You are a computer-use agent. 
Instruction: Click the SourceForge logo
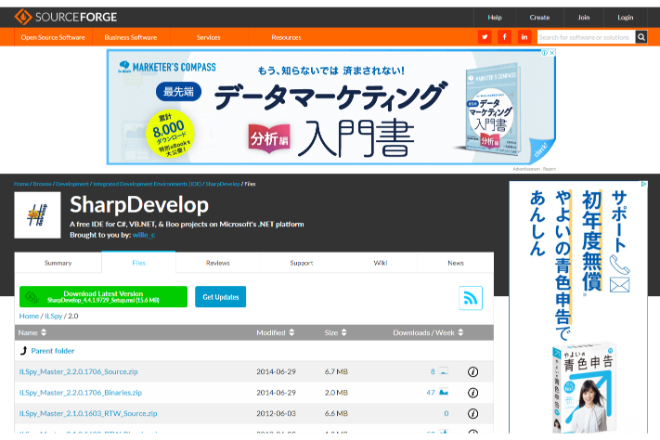pyautogui.click(x=66, y=17)
